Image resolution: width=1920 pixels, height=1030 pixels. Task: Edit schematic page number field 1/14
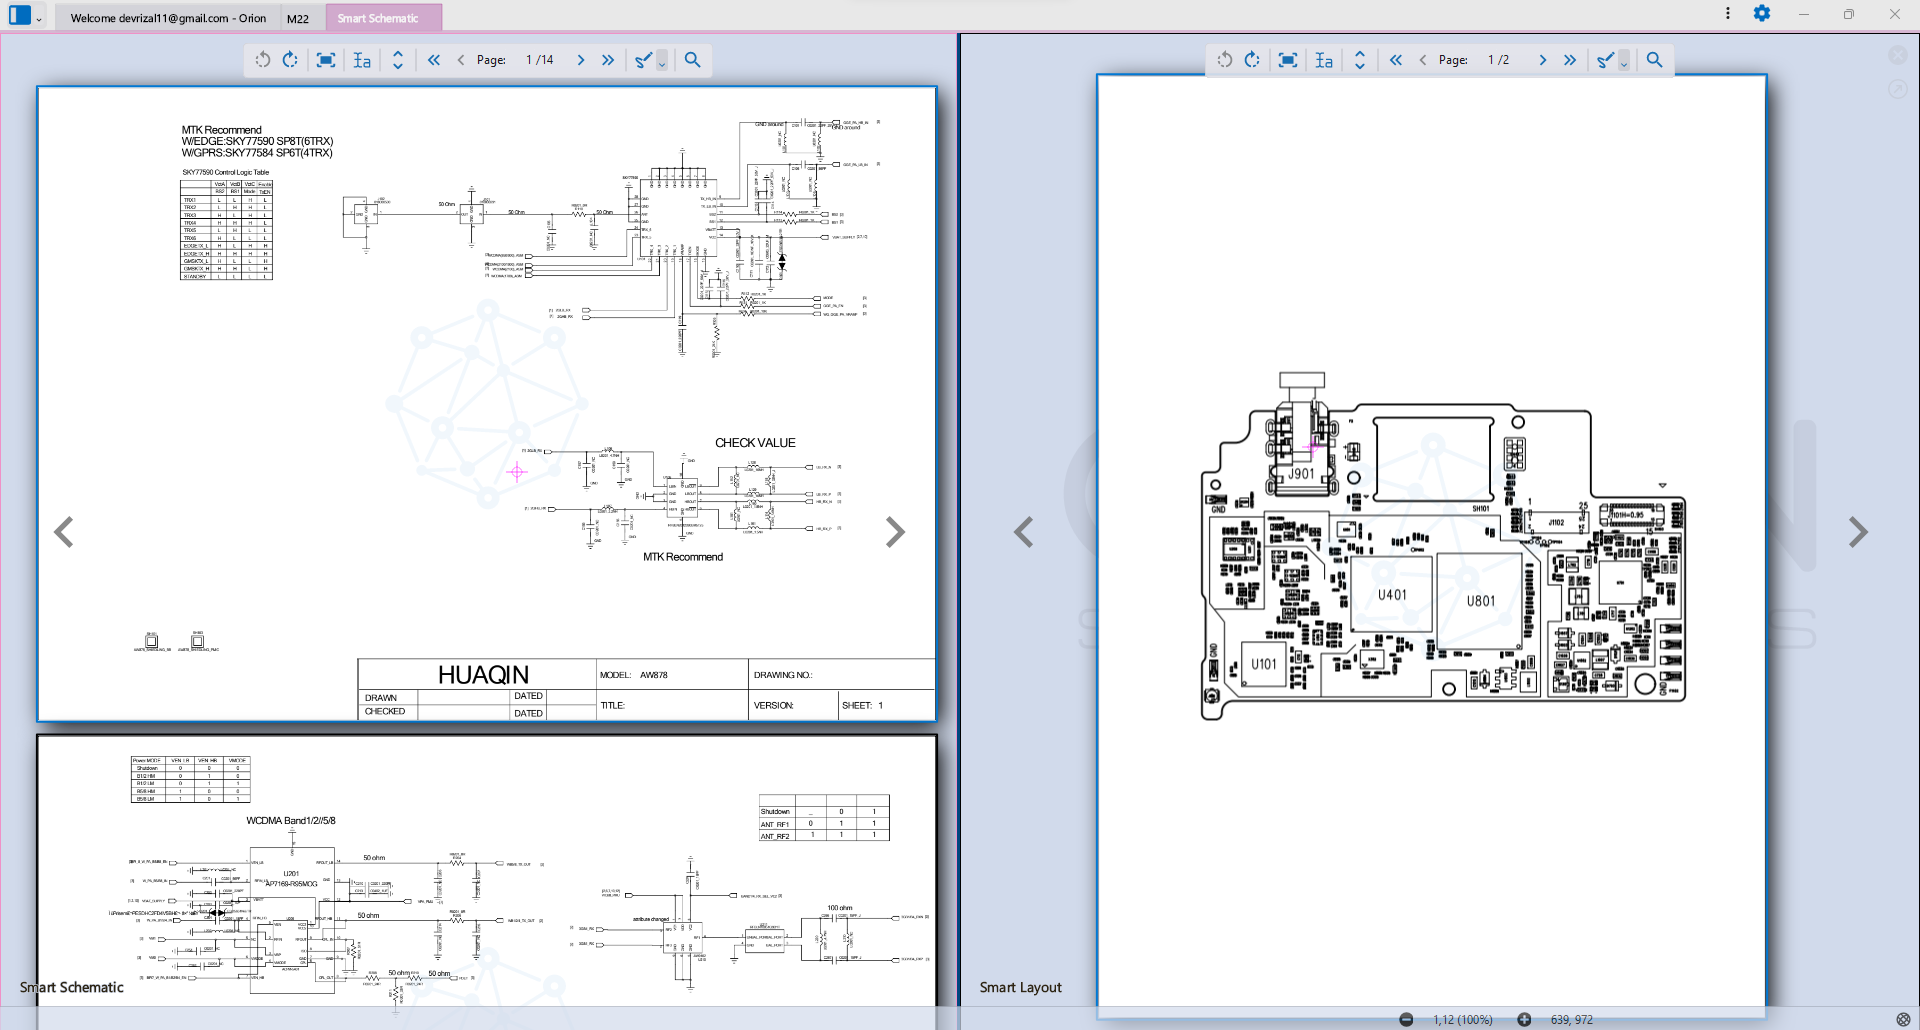[540, 60]
